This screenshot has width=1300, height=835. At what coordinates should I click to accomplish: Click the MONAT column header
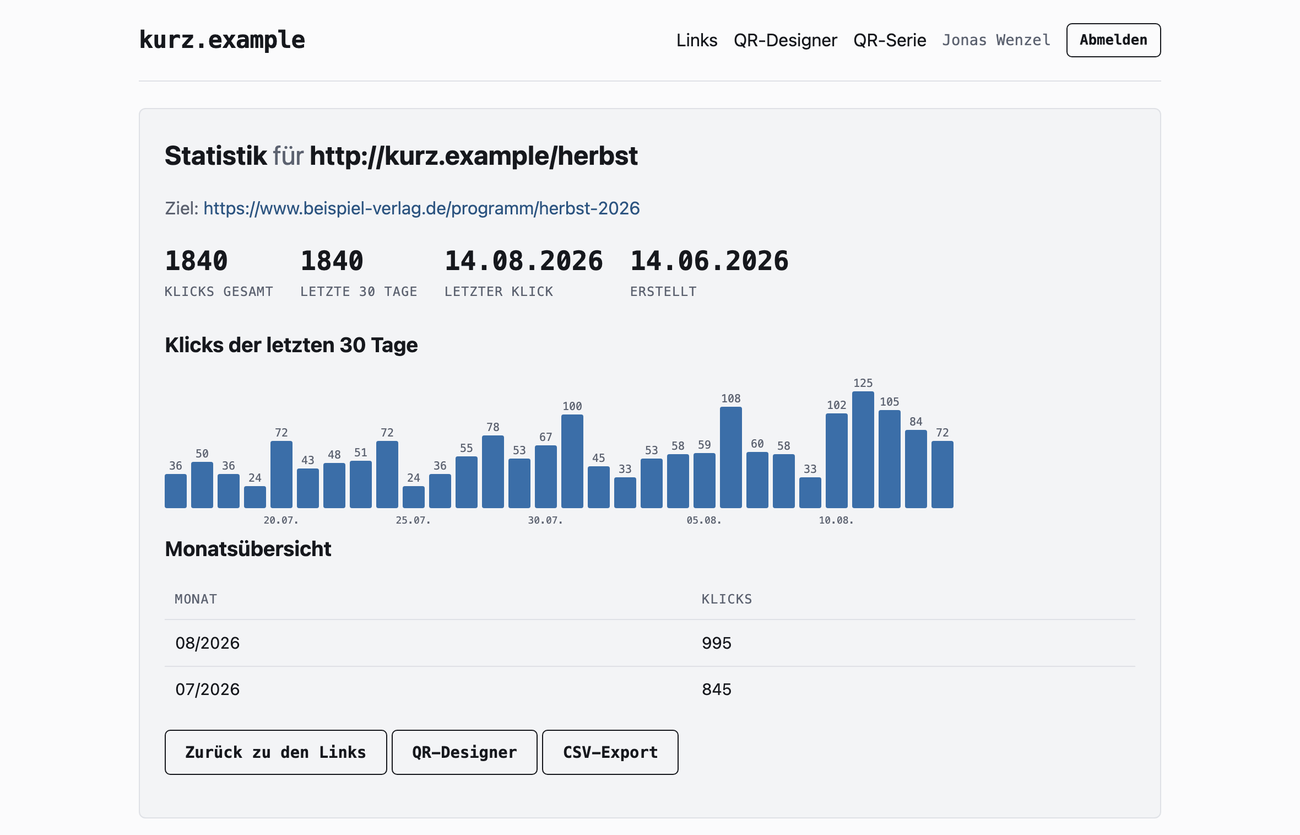click(x=196, y=599)
